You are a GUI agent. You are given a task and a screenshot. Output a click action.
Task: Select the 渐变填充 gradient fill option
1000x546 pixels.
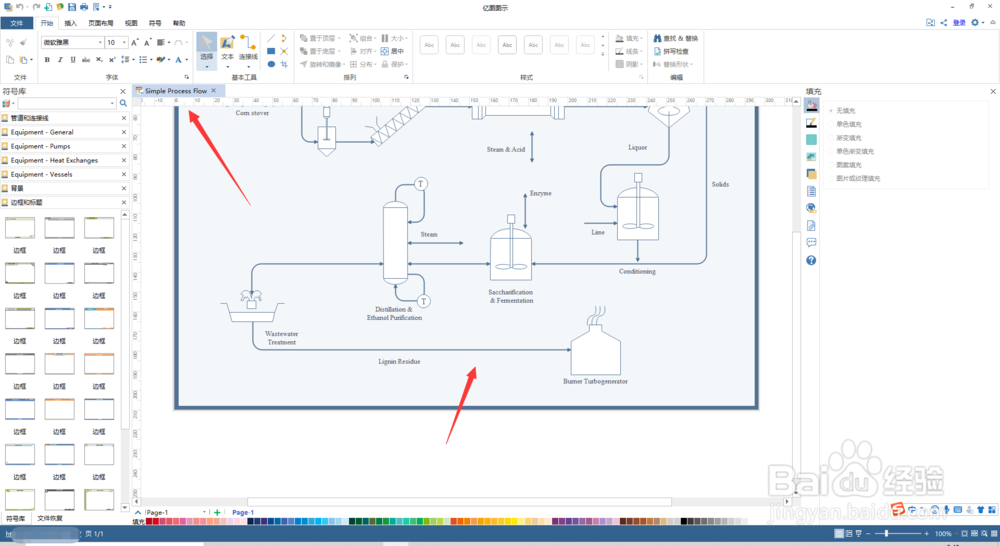[848, 138]
